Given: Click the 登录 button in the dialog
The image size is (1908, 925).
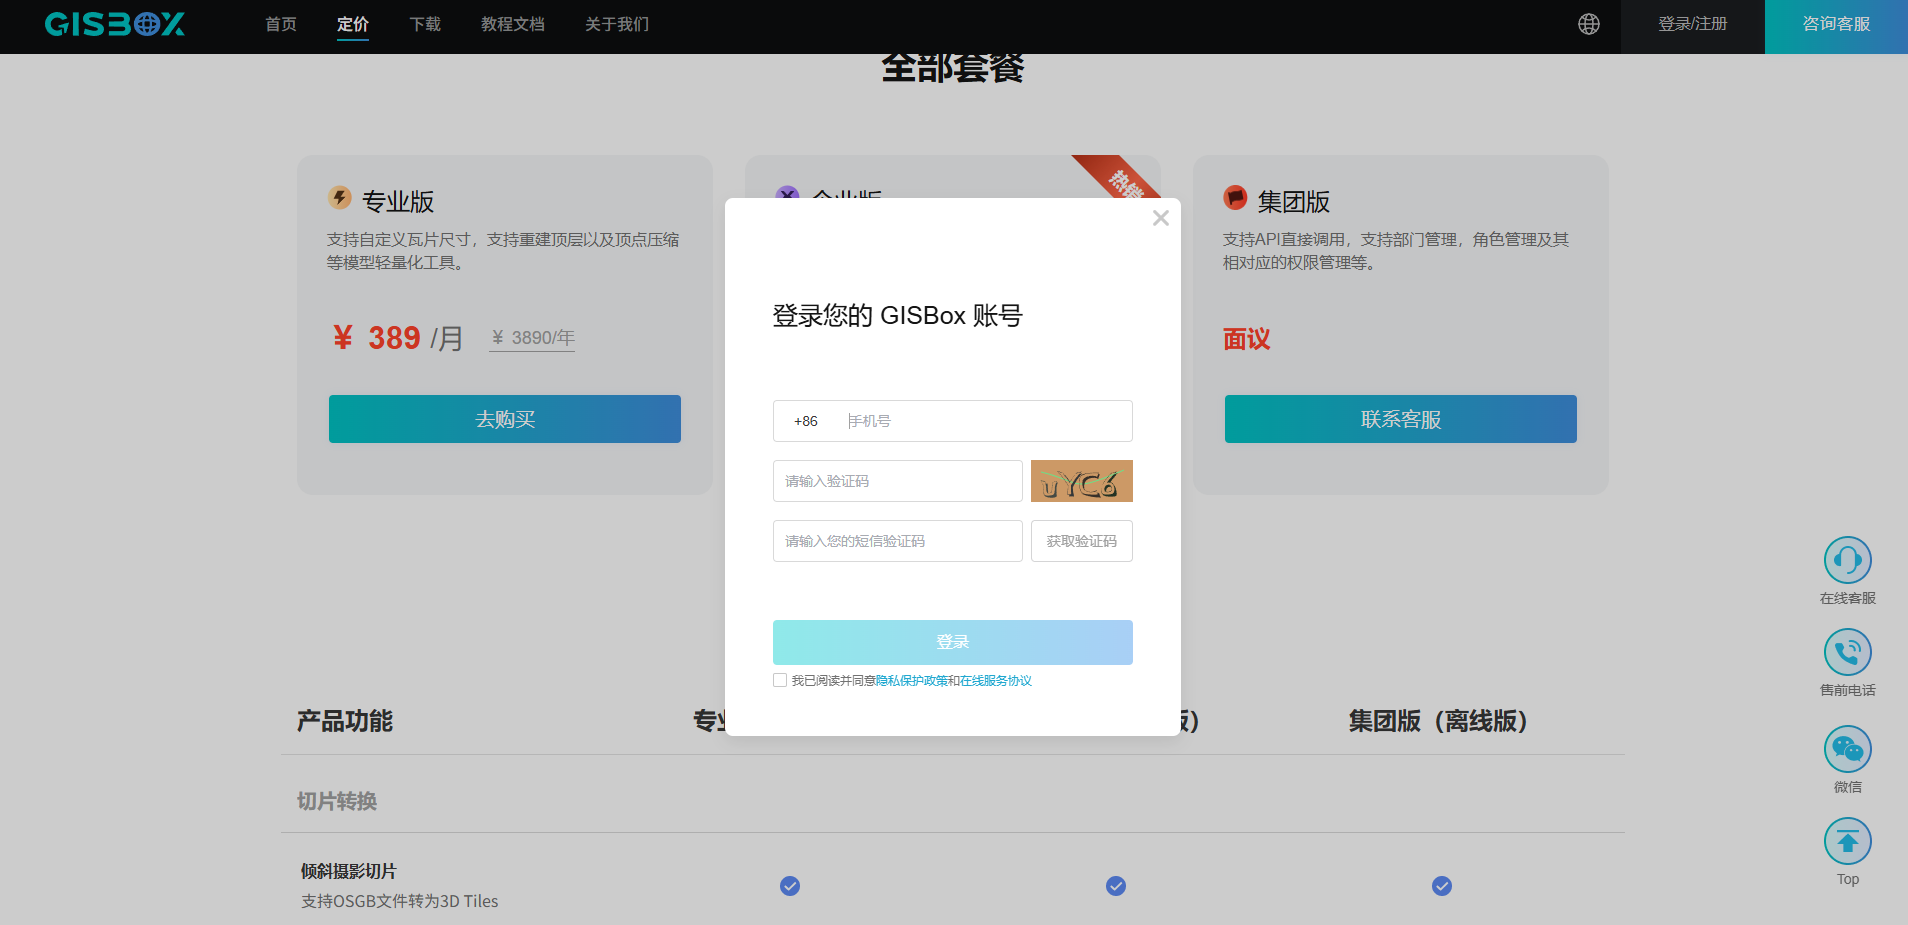Looking at the screenshot, I should (952, 642).
